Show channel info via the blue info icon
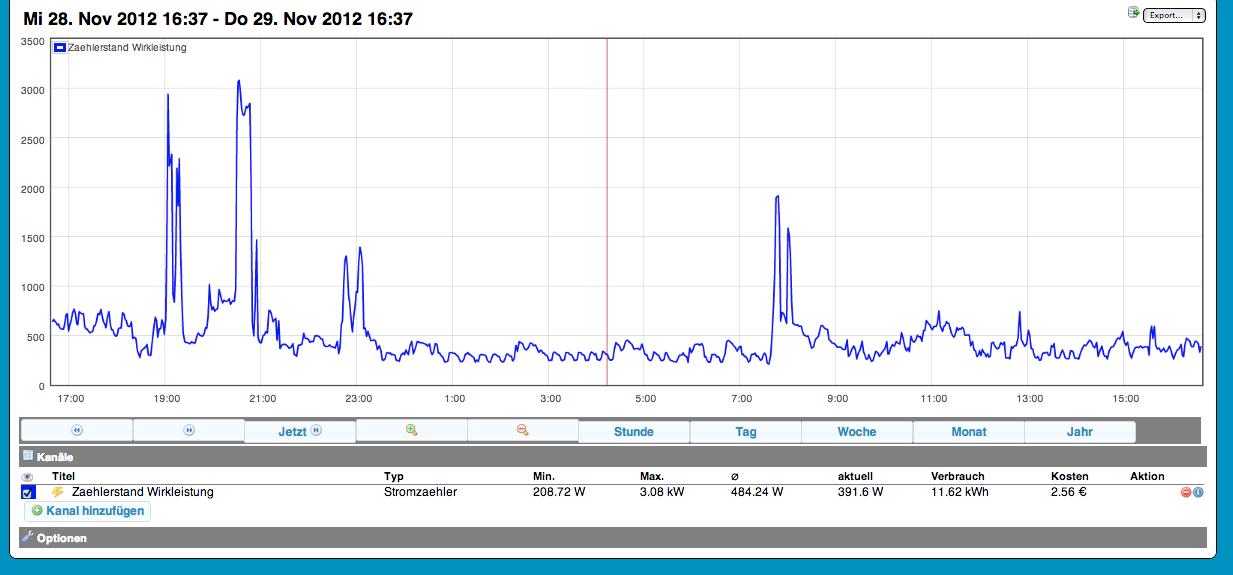 (x=1198, y=492)
